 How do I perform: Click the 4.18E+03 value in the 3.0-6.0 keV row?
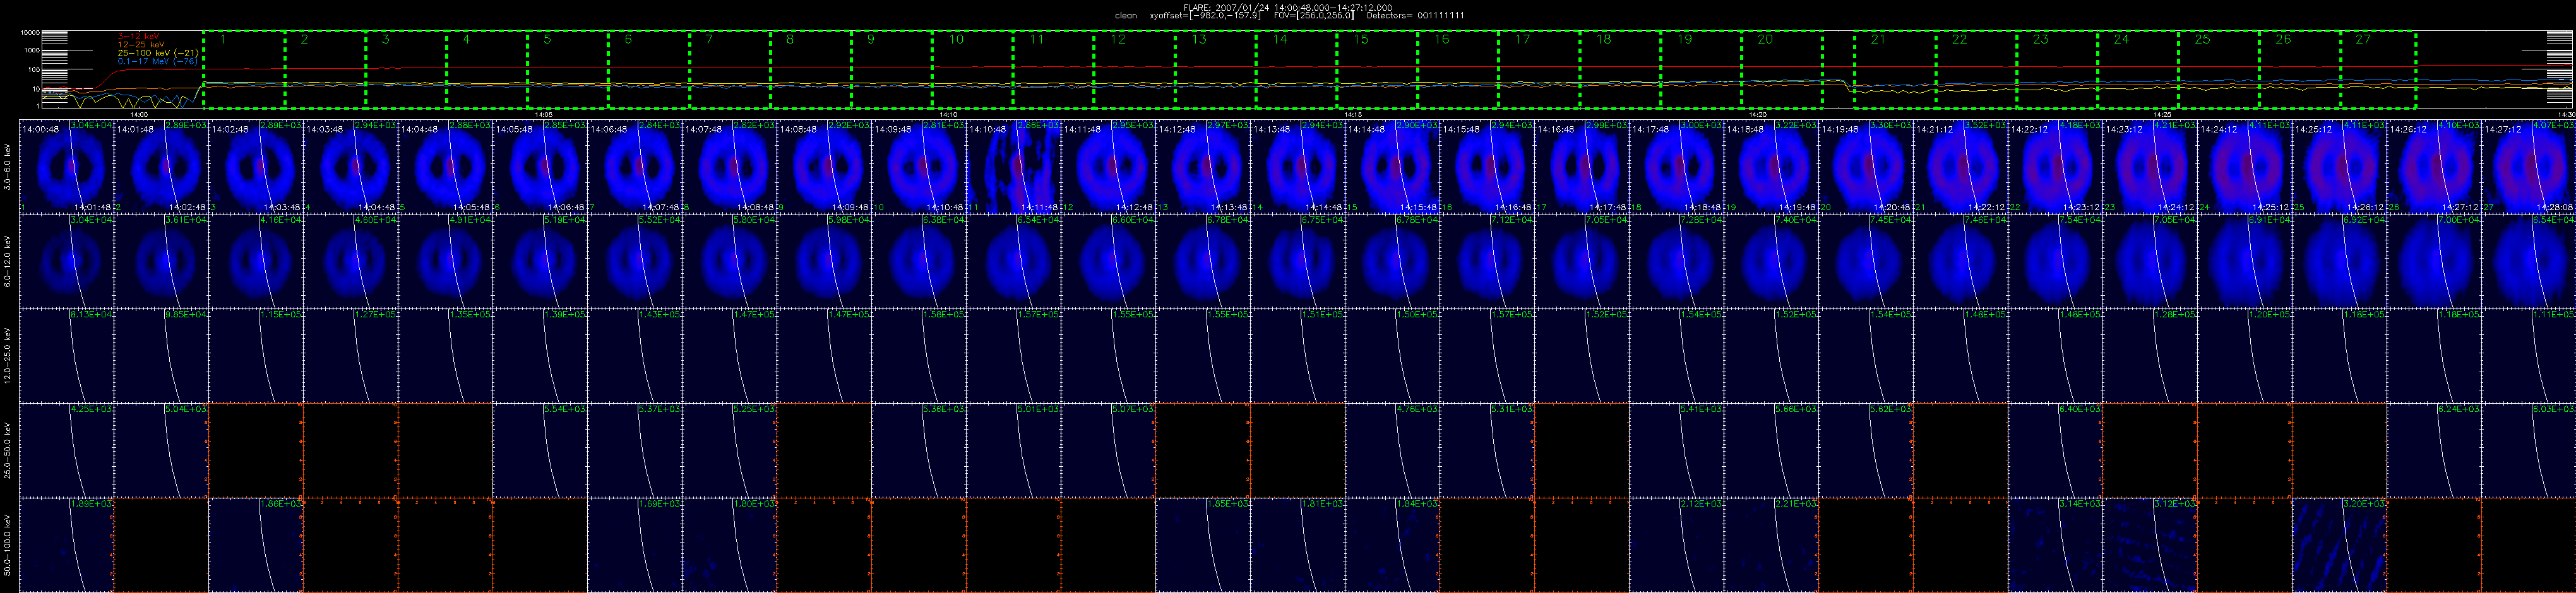2080,125
